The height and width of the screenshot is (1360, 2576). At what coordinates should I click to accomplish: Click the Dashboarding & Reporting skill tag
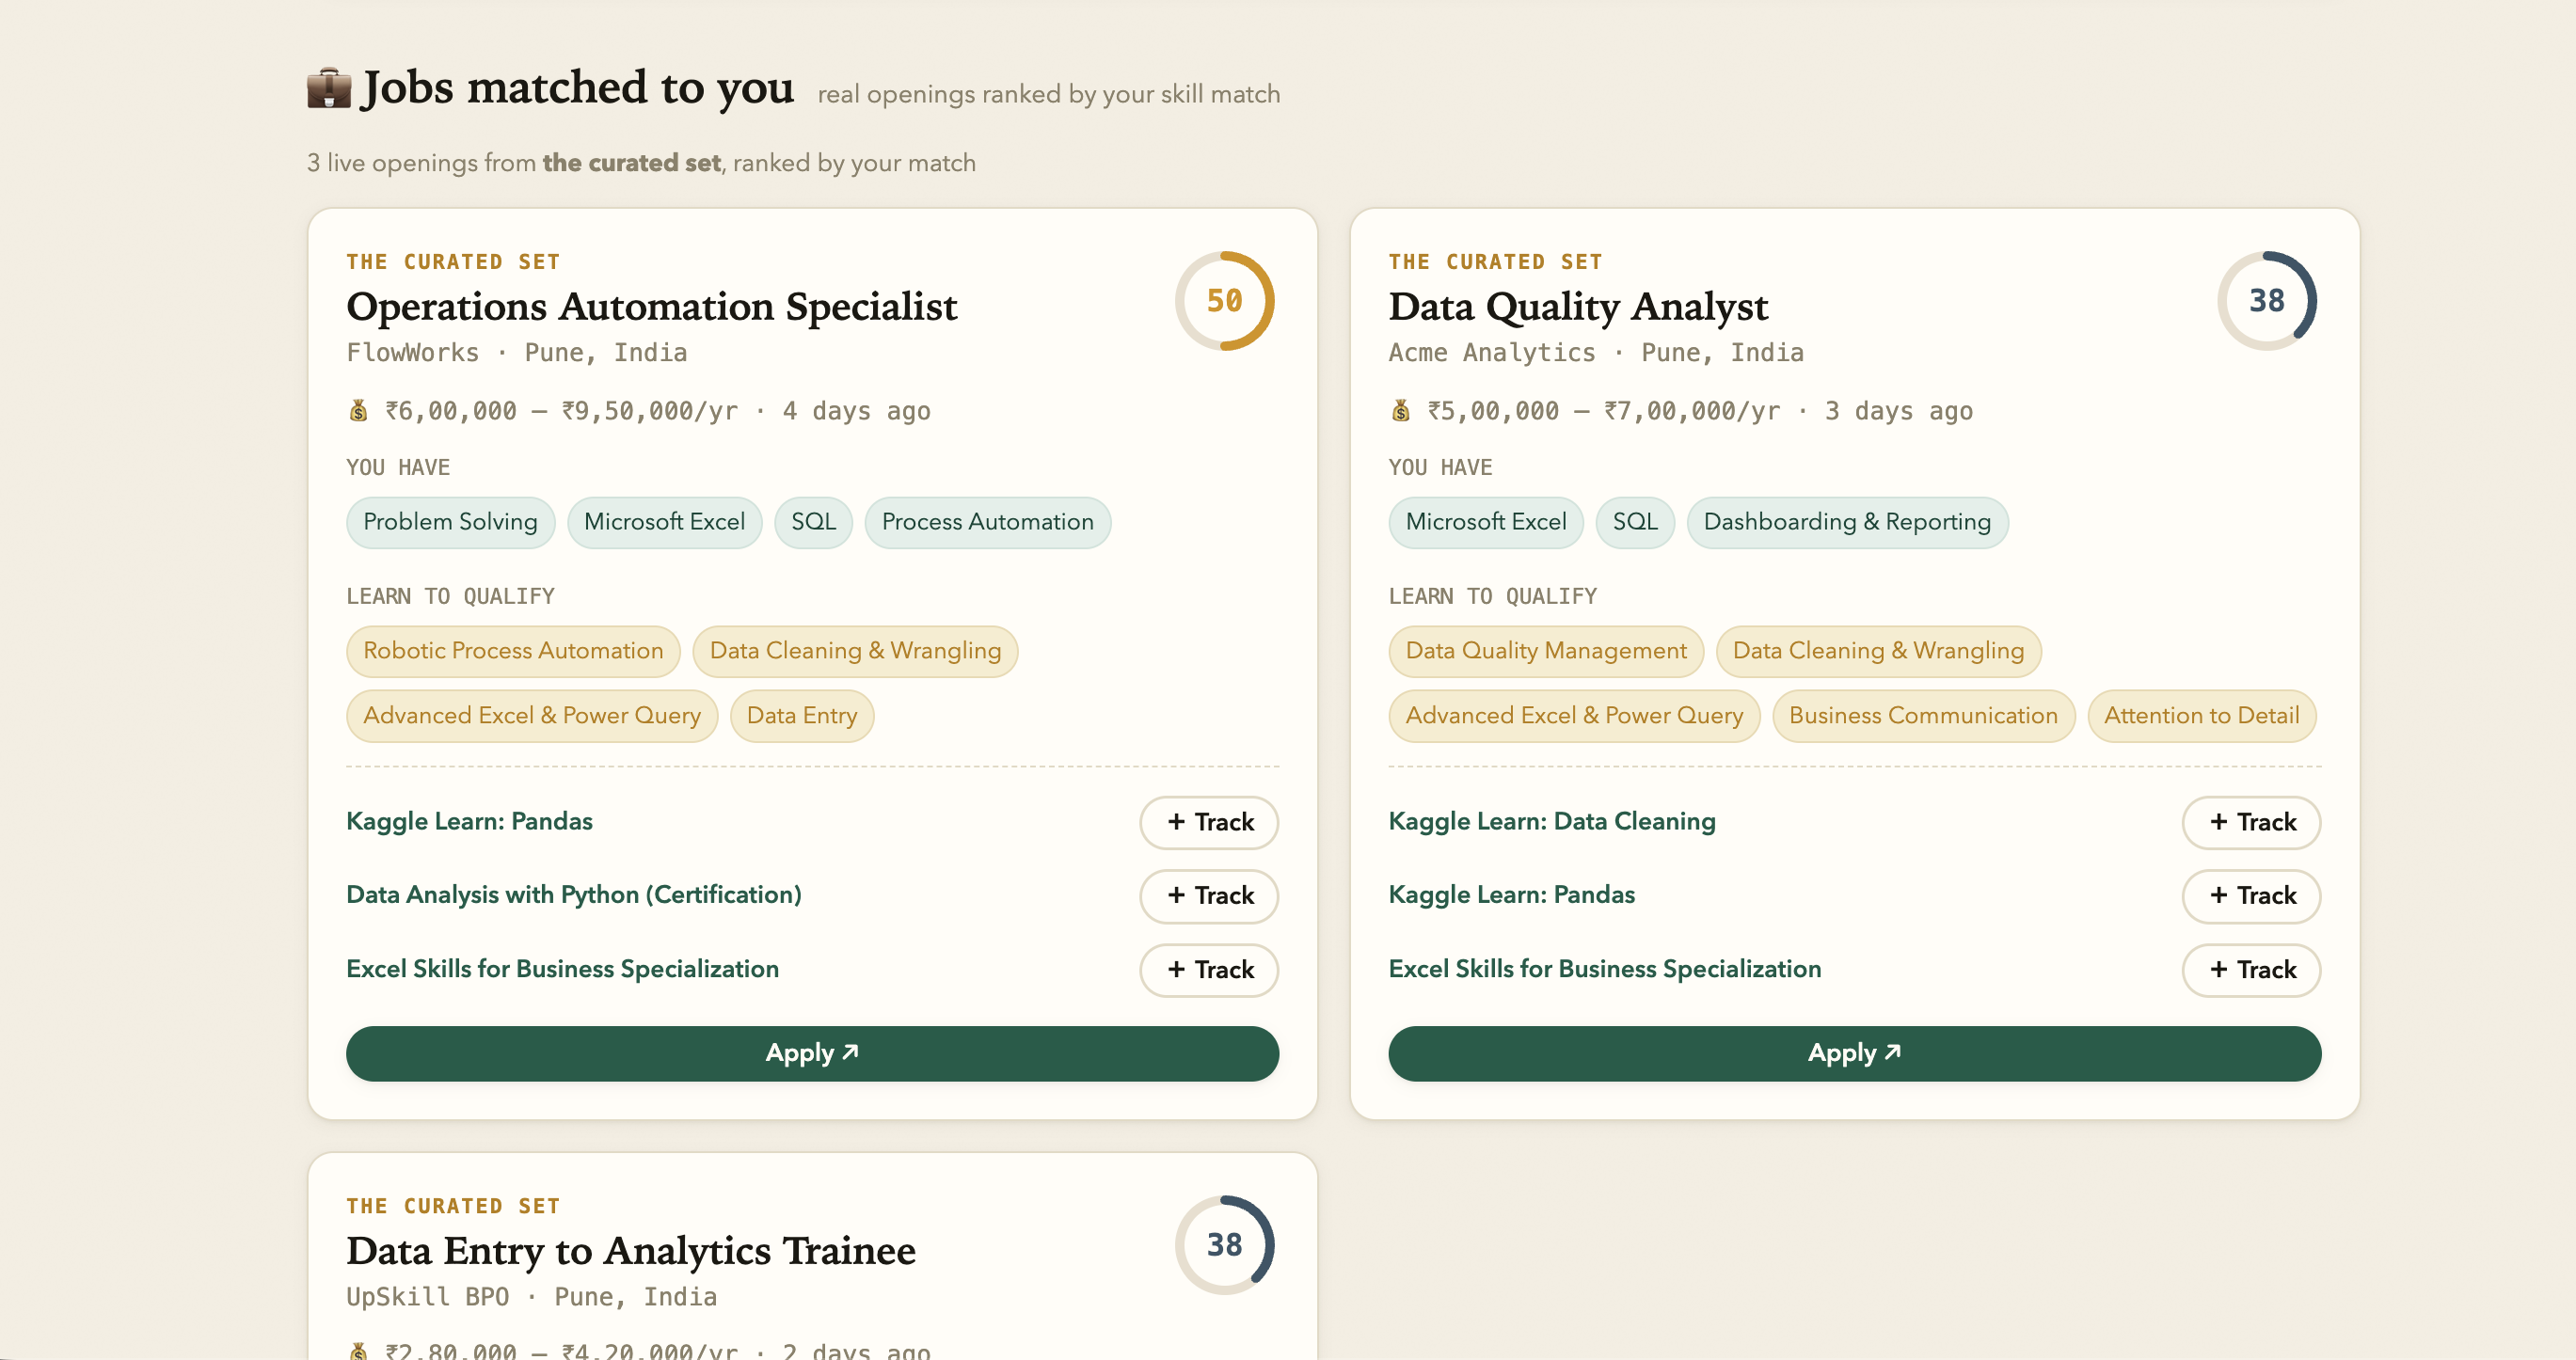click(1847, 522)
